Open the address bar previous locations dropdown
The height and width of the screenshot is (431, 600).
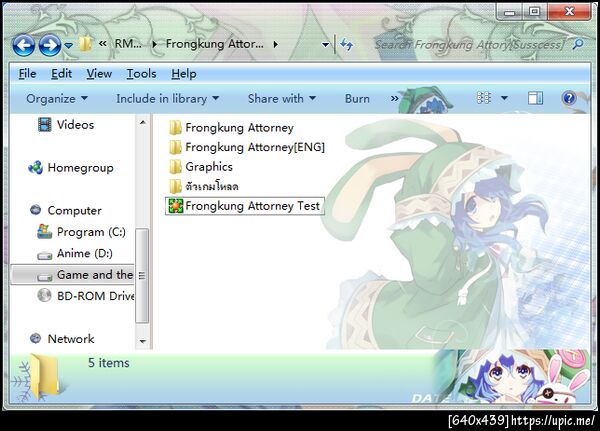pos(325,45)
